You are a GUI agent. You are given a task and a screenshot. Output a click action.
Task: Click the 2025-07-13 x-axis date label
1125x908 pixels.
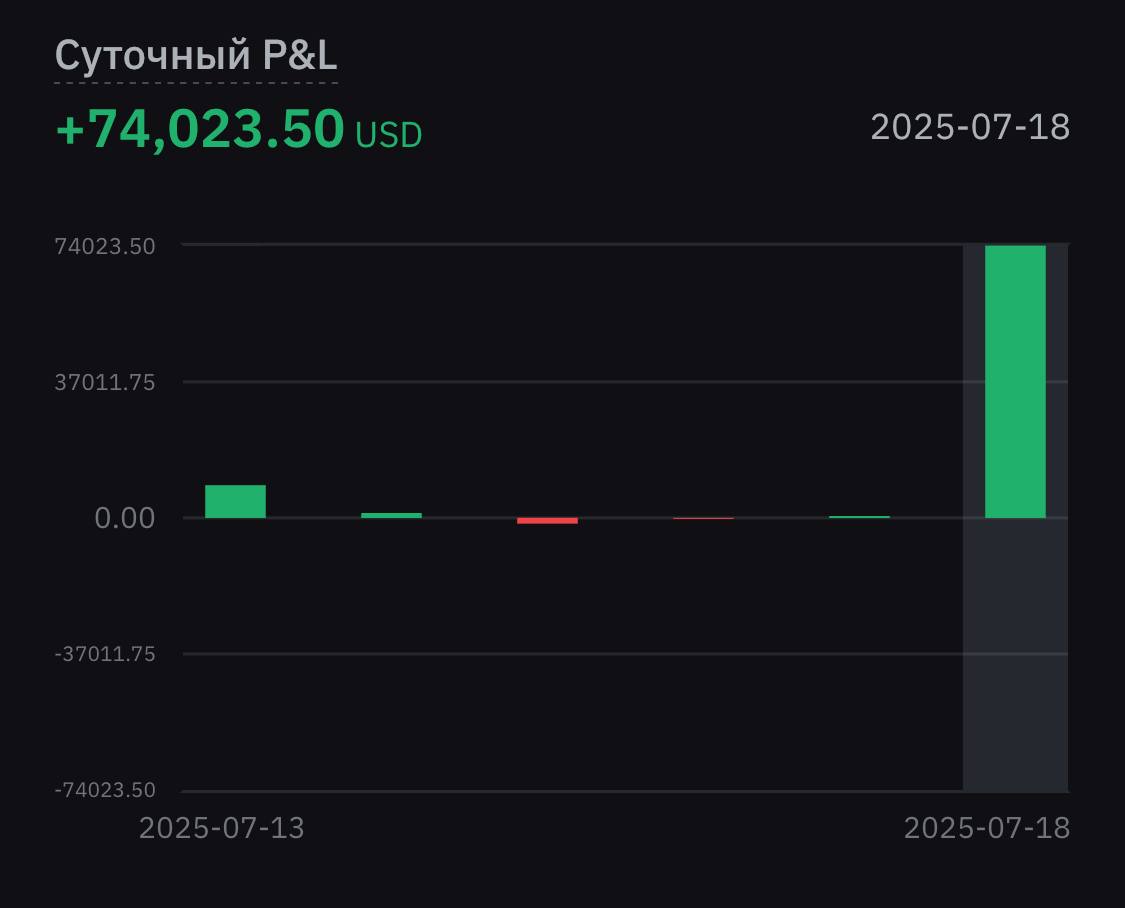(x=222, y=828)
